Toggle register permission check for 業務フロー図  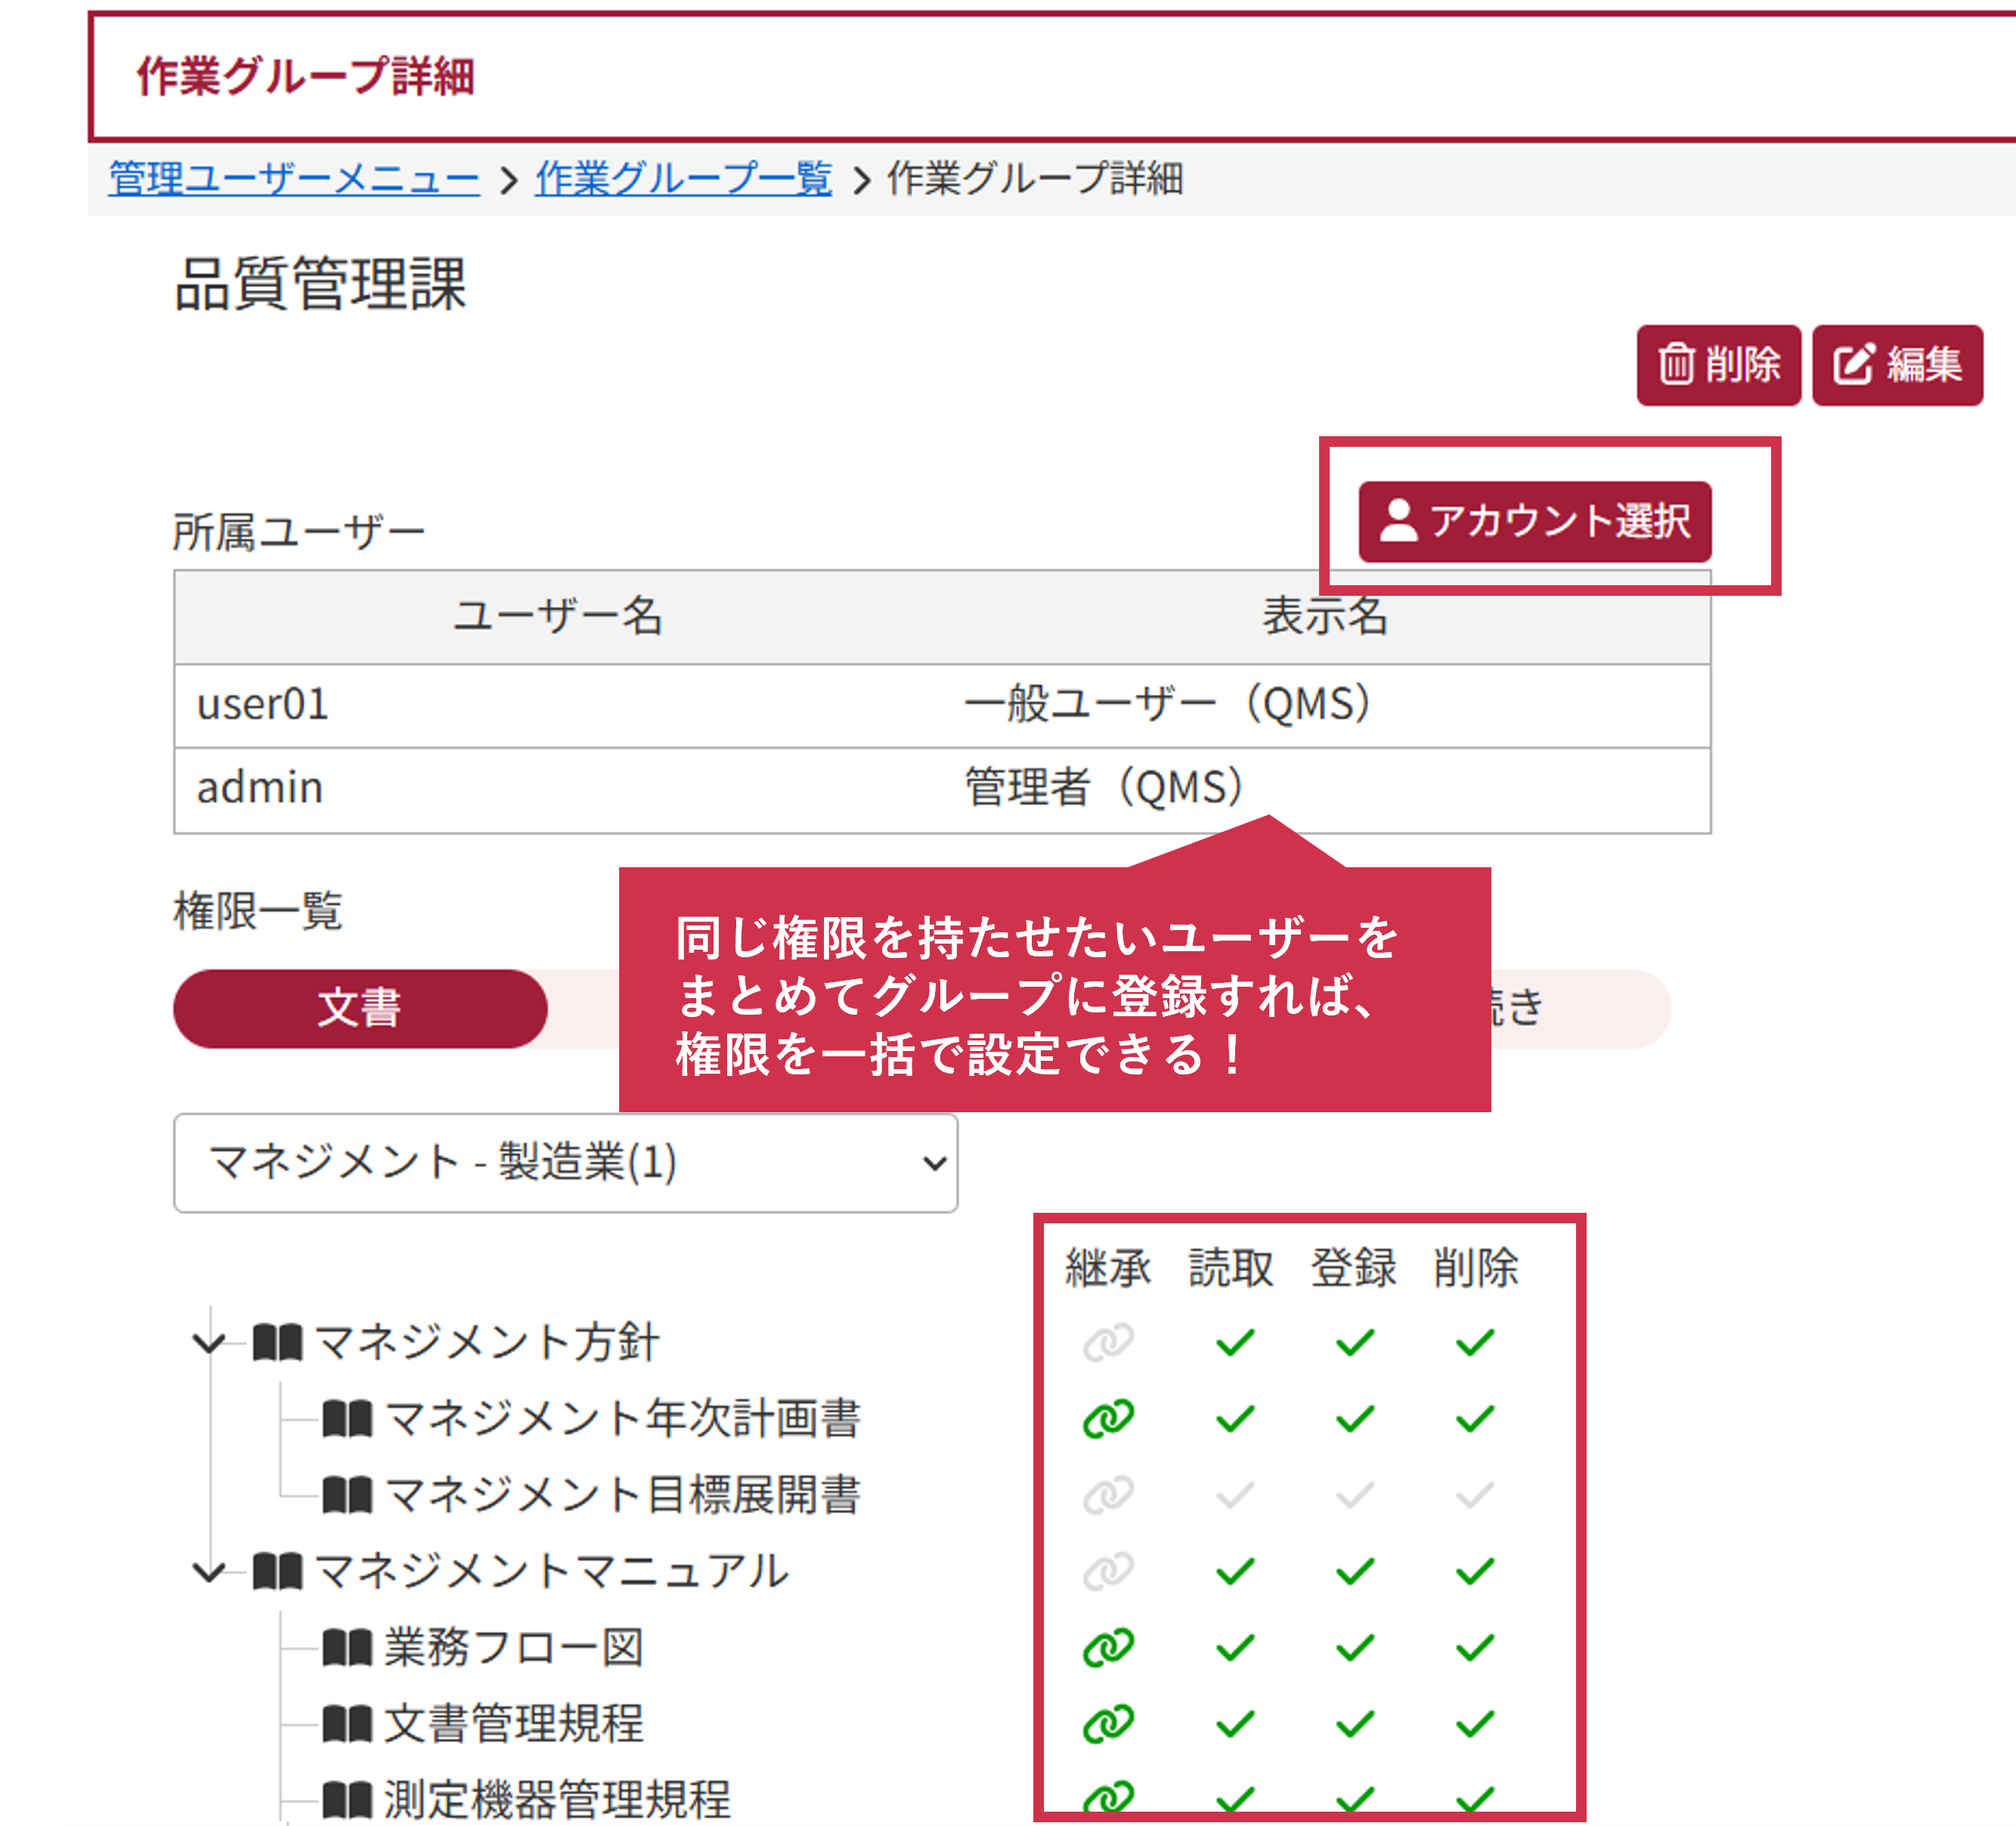tap(1355, 1648)
